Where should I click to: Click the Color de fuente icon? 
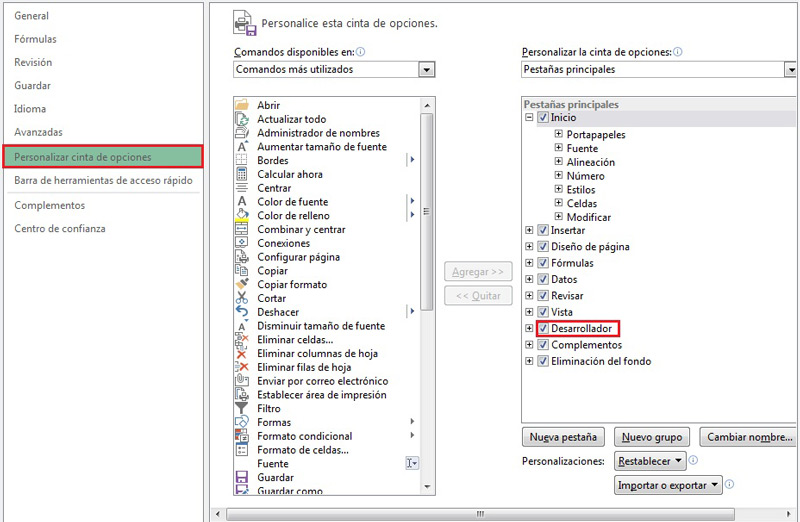(242, 202)
